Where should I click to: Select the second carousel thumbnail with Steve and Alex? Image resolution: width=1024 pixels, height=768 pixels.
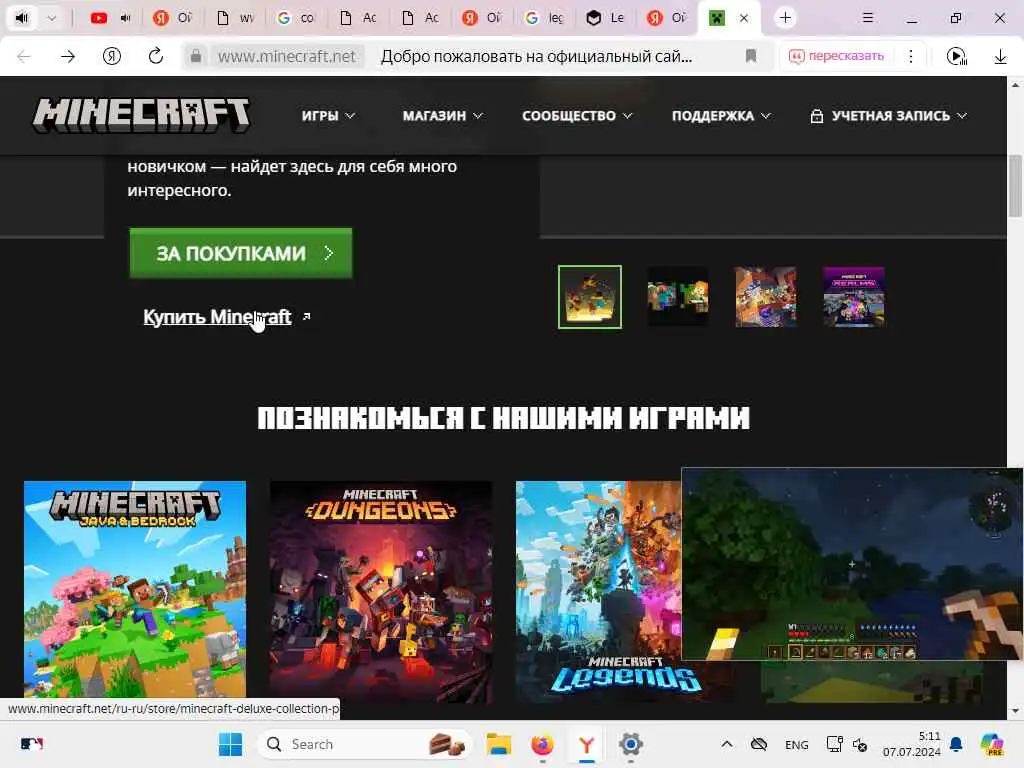click(x=678, y=297)
